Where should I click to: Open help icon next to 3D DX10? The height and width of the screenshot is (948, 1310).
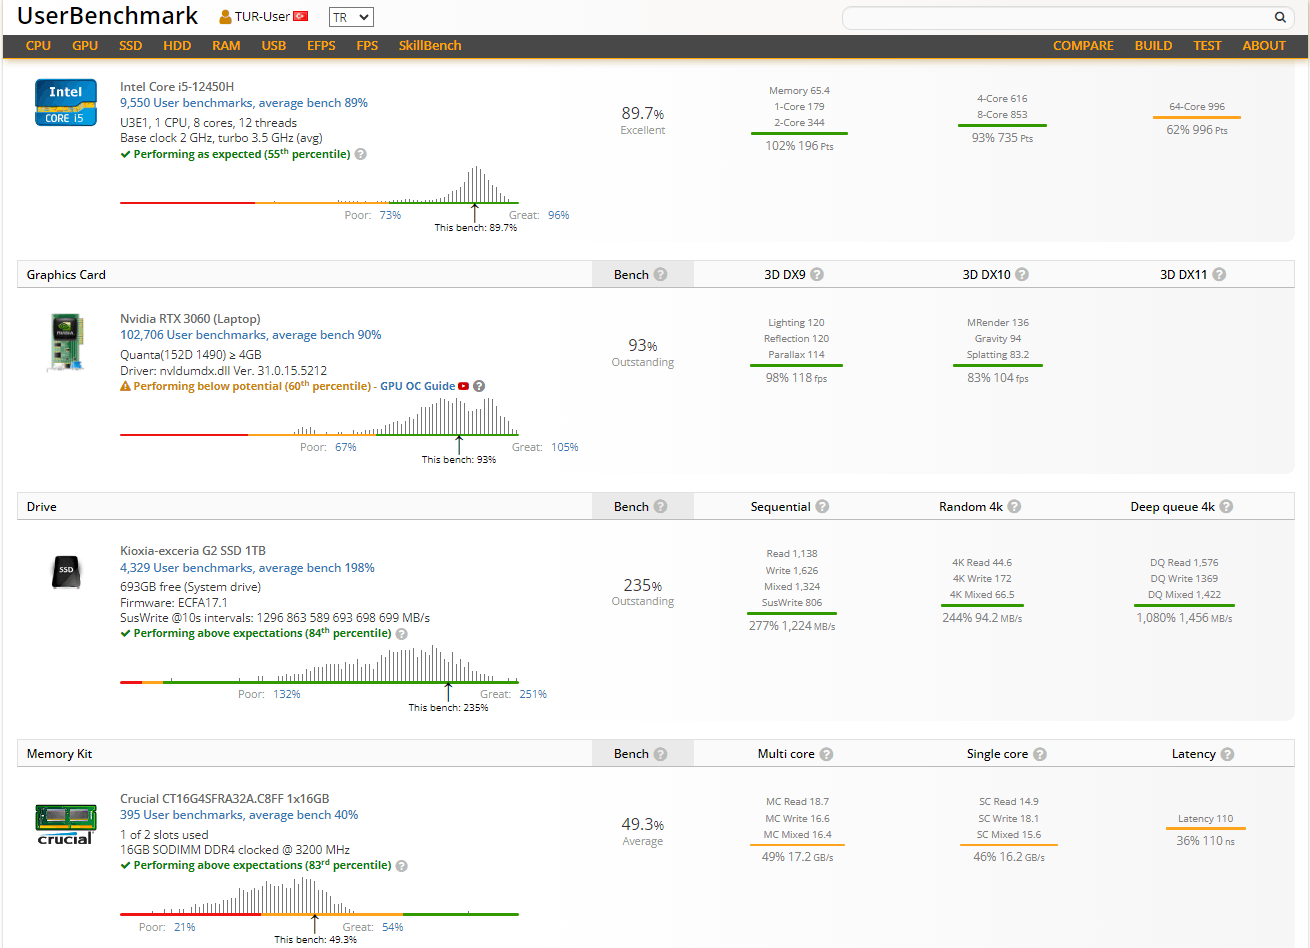coord(1022,274)
